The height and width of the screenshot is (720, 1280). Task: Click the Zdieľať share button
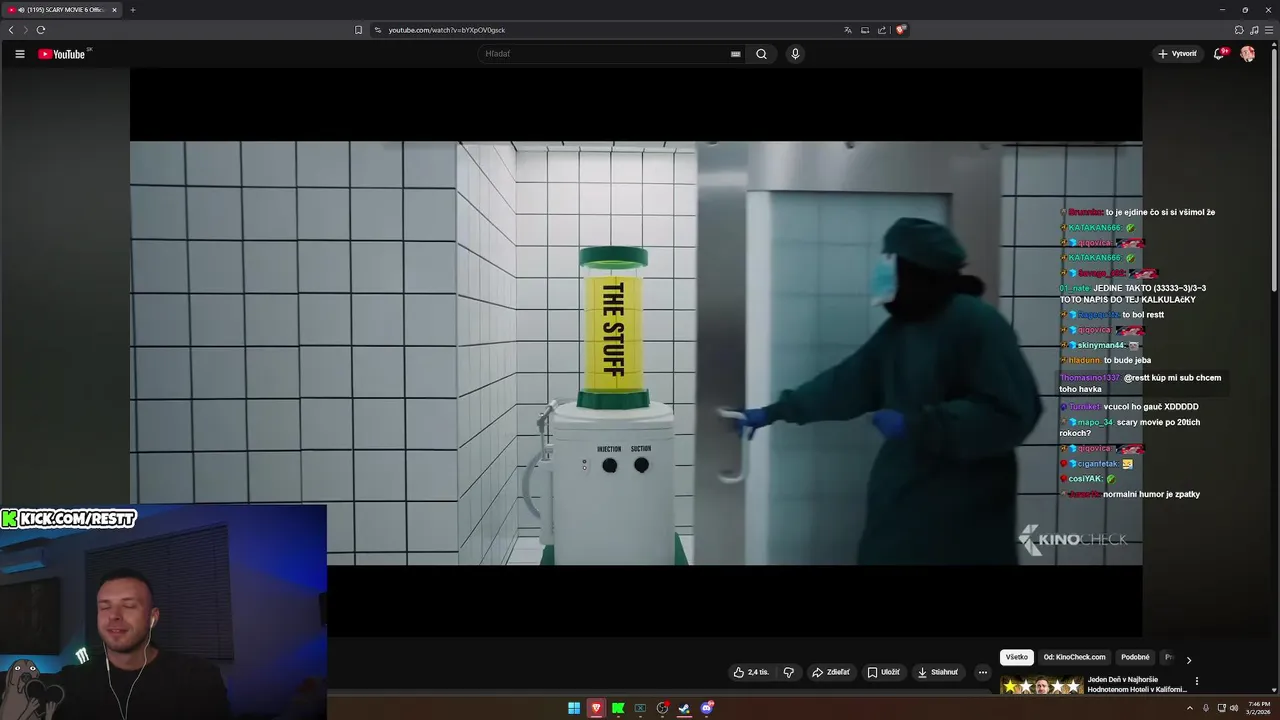(831, 672)
